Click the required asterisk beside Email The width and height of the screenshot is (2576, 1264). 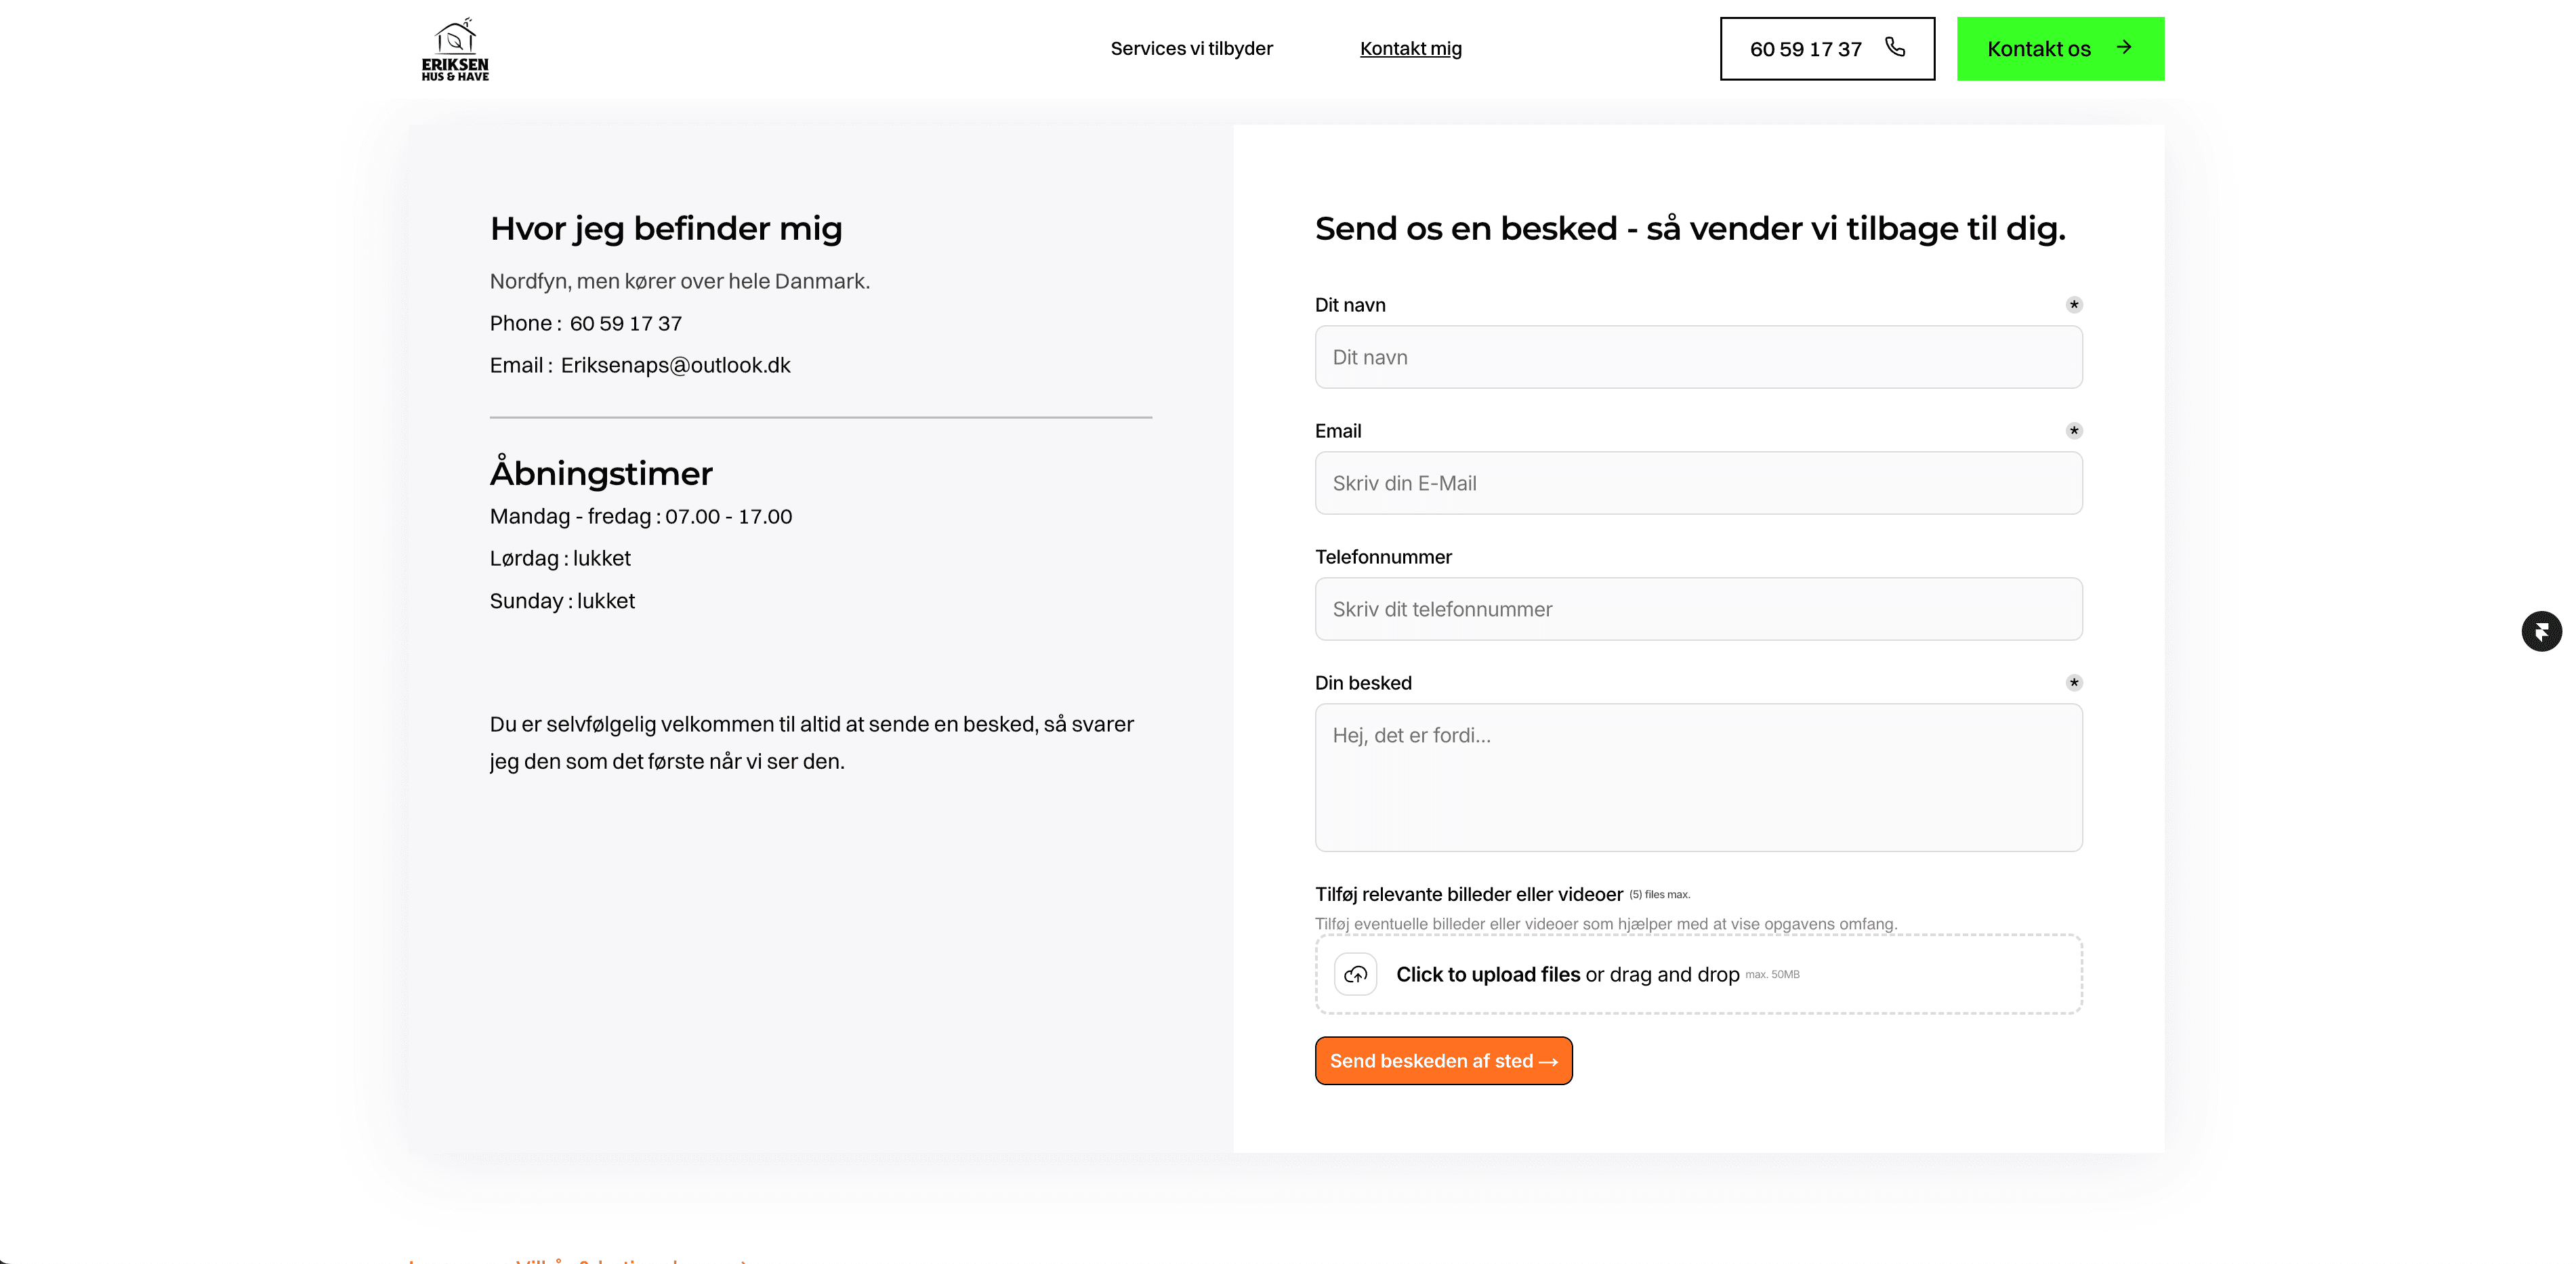(2074, 431)
